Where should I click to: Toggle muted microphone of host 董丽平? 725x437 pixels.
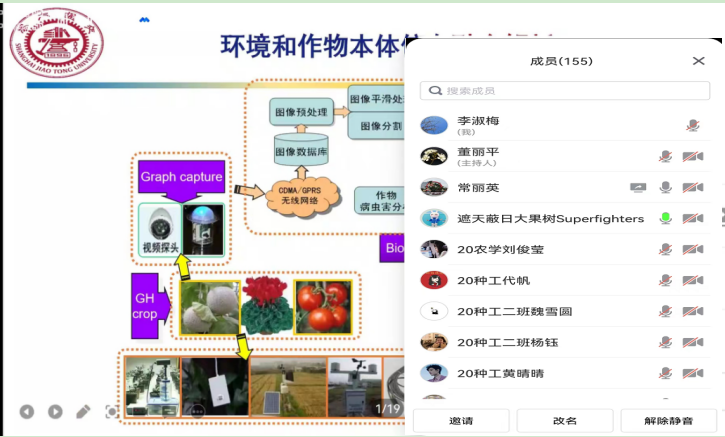click(665, 157)
